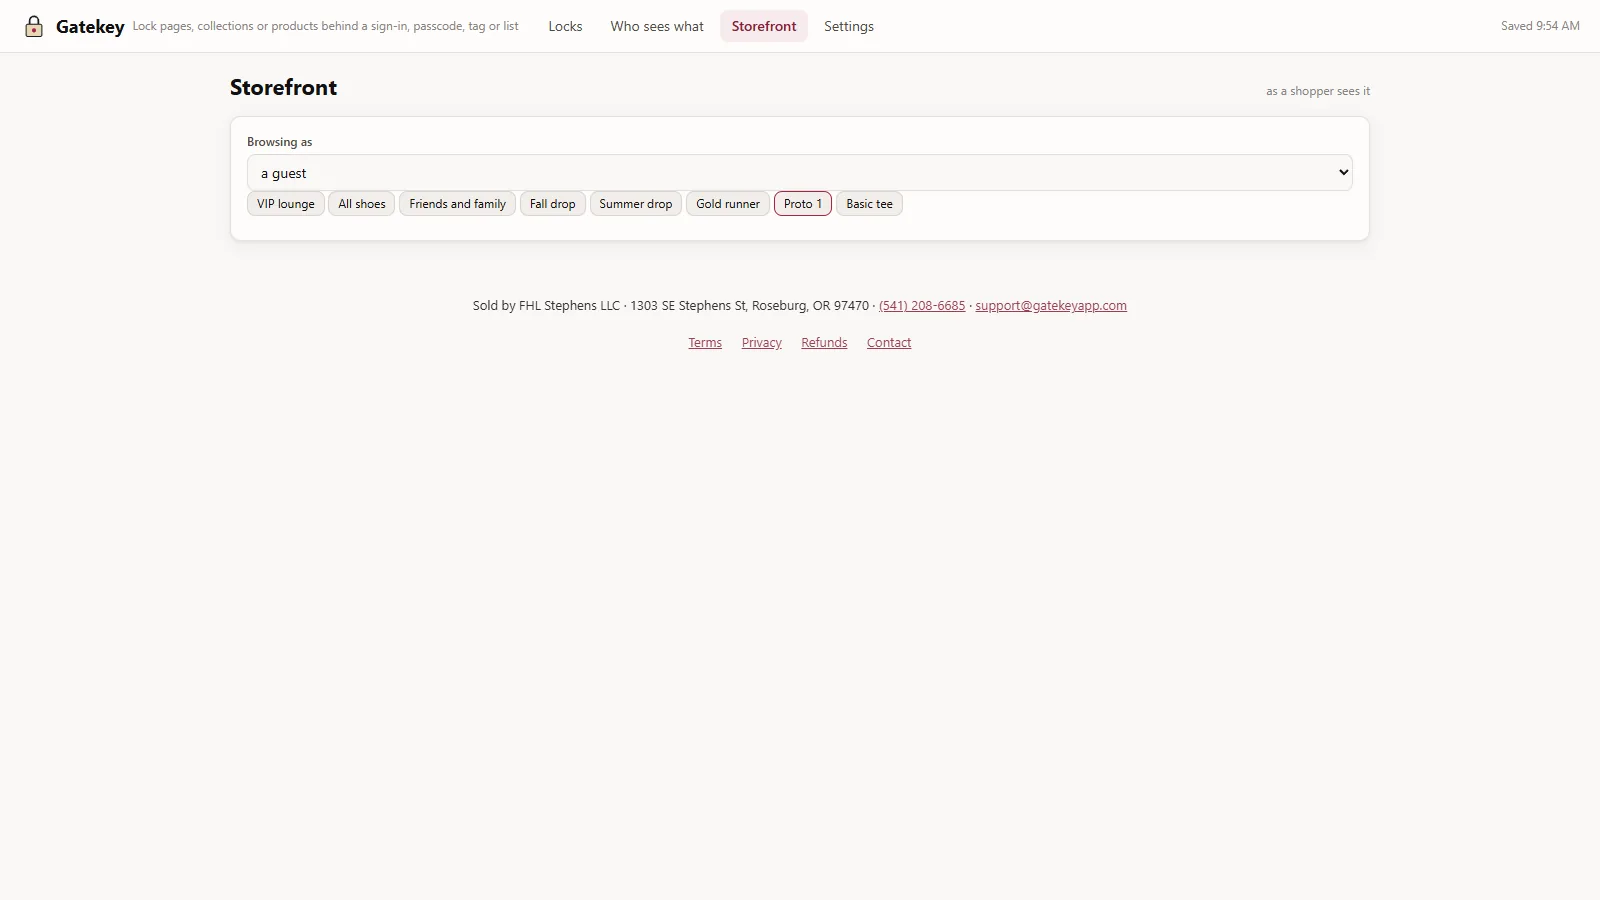Open the Privacy footer link
Viewport: 1600px width, 900px height.
(x=762, y=343)
